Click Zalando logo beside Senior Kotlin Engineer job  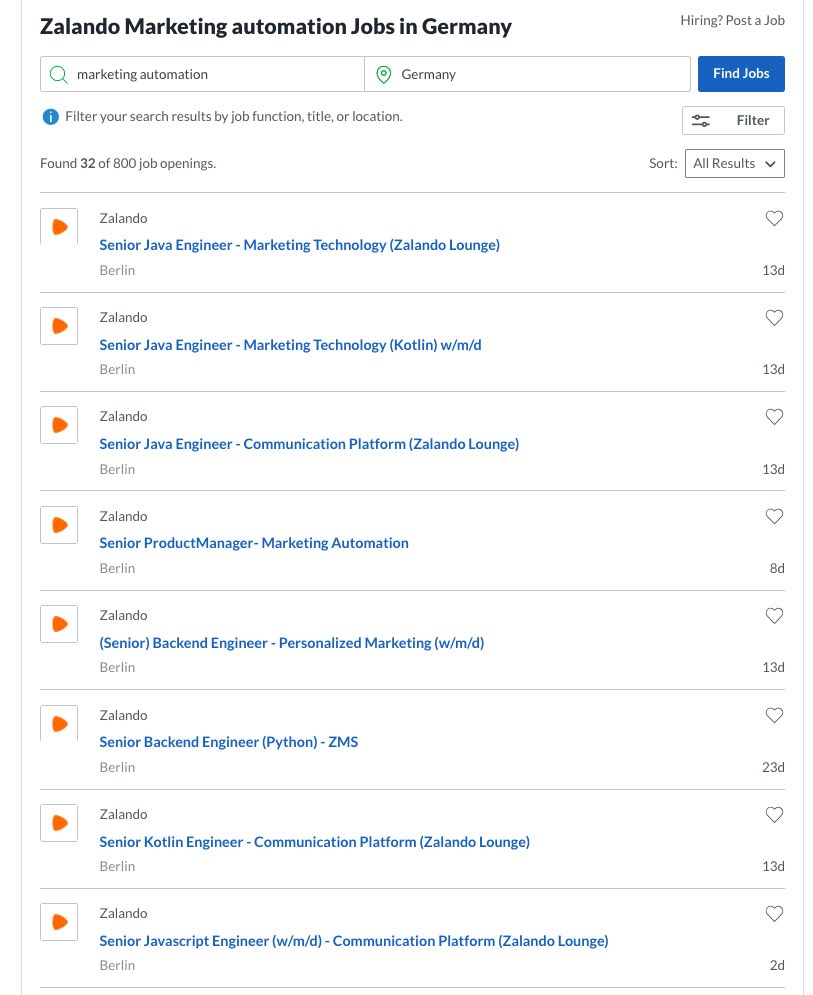tap(59, 823)
